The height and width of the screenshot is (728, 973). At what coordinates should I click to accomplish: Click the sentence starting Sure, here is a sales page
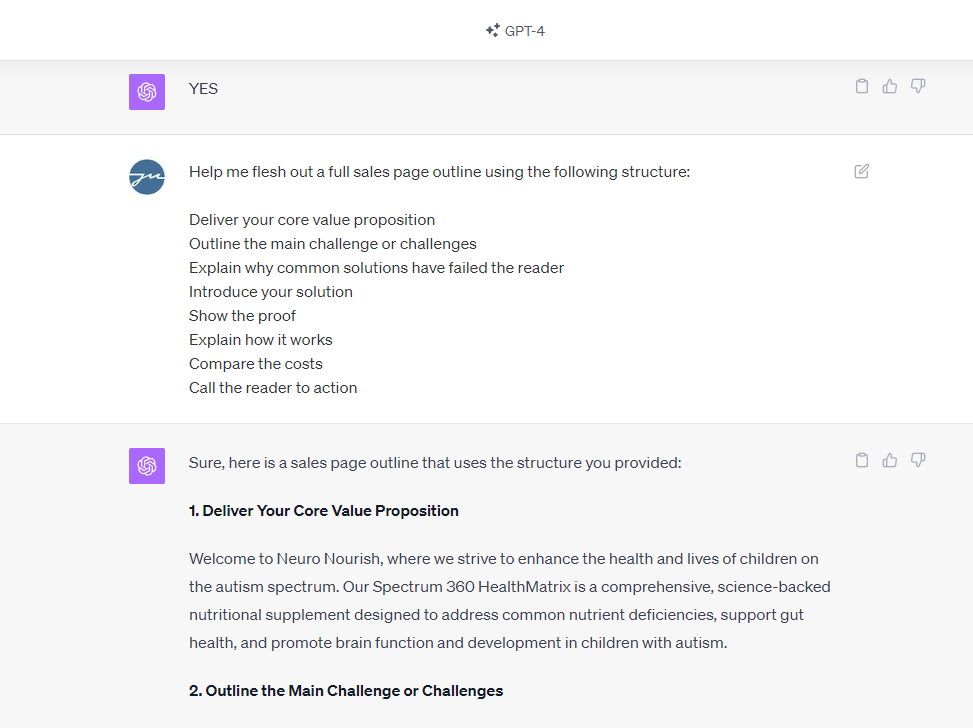pos(435,463)
